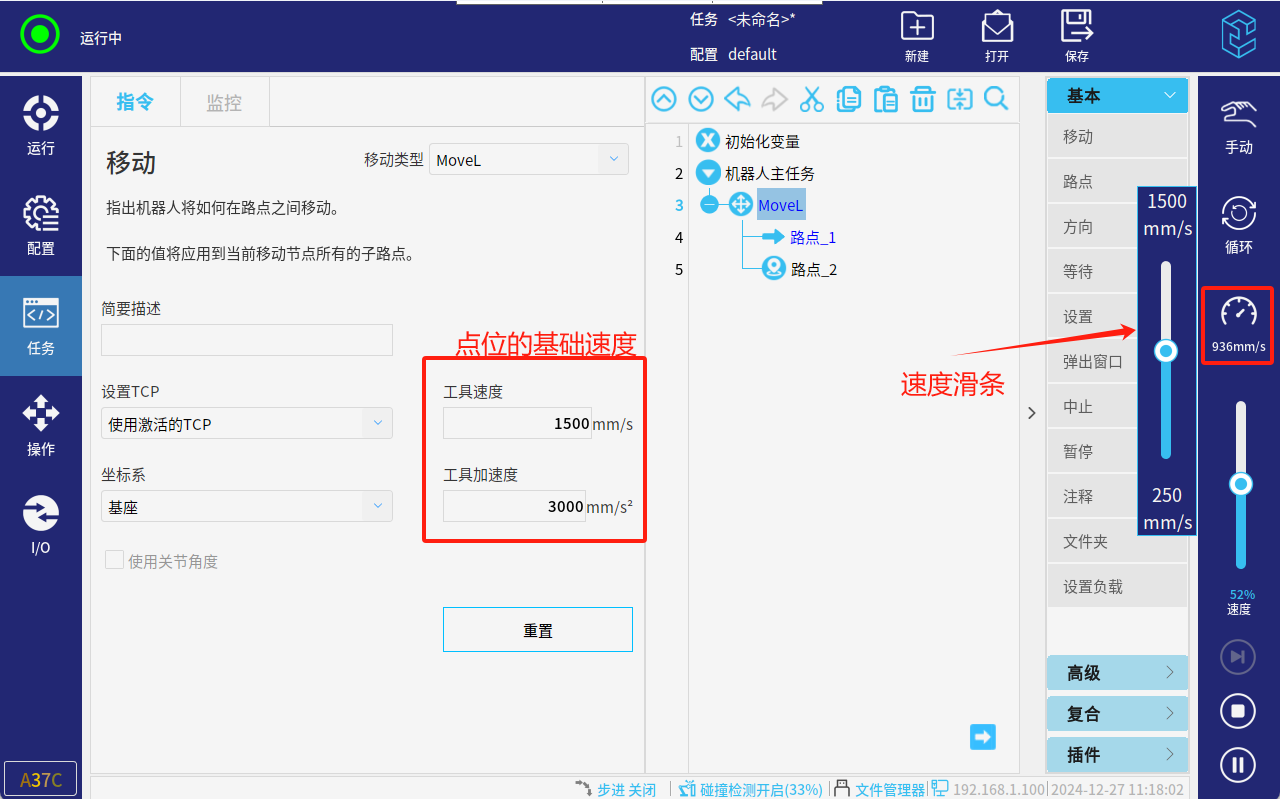Open the 设置TCP dropdown

(x=246, y=424)
